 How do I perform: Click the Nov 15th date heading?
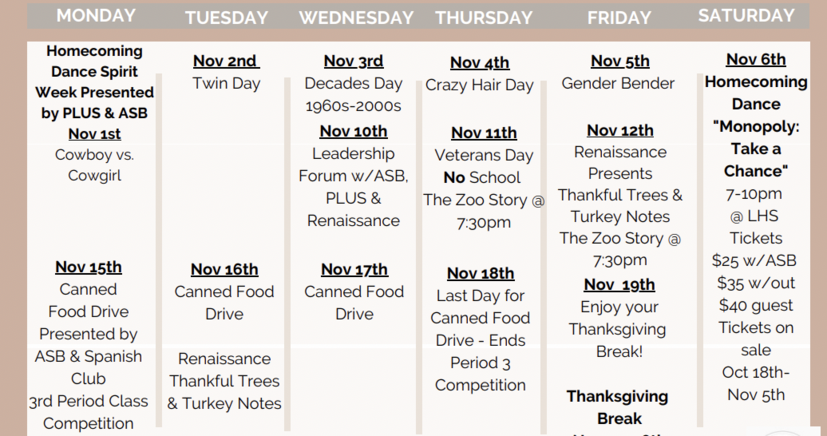[88, 267]
